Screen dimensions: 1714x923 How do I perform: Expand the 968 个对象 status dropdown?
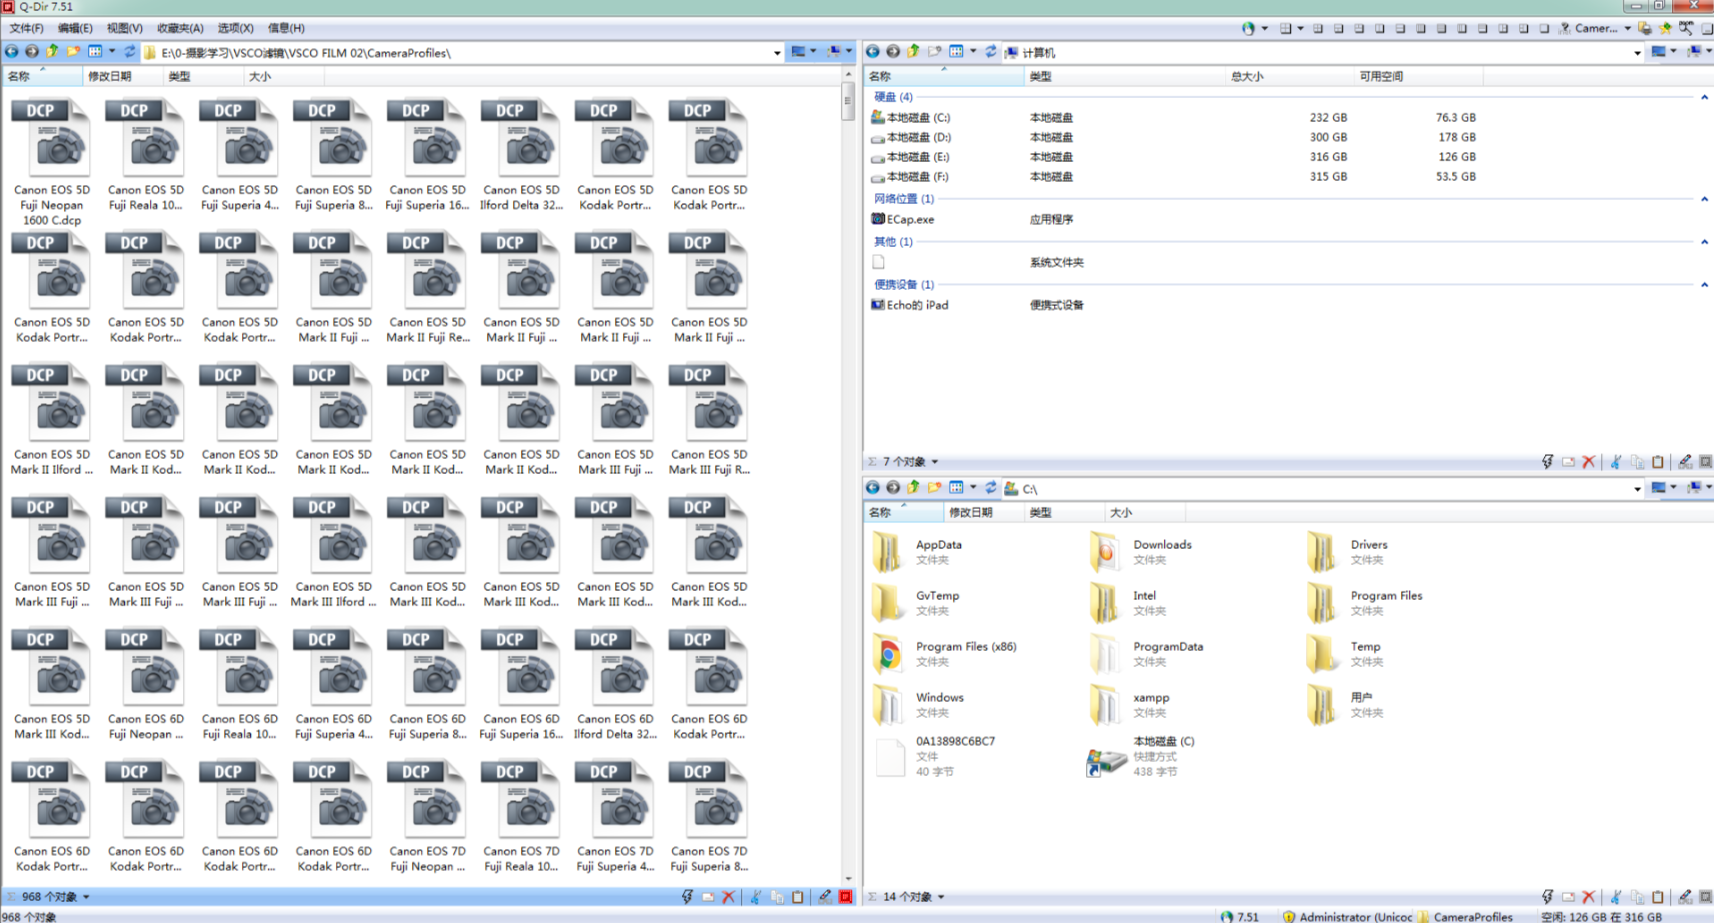pos(86,897)
